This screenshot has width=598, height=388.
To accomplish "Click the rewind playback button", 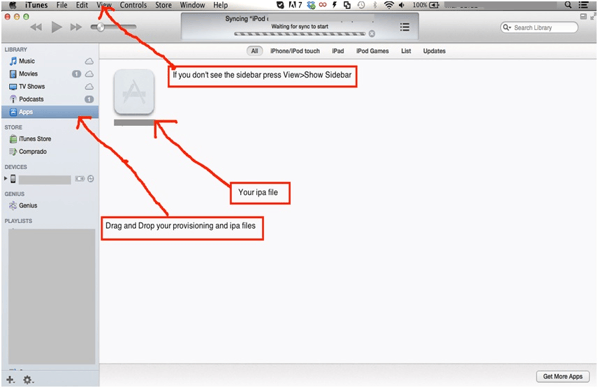I will [x=36, y=27].
